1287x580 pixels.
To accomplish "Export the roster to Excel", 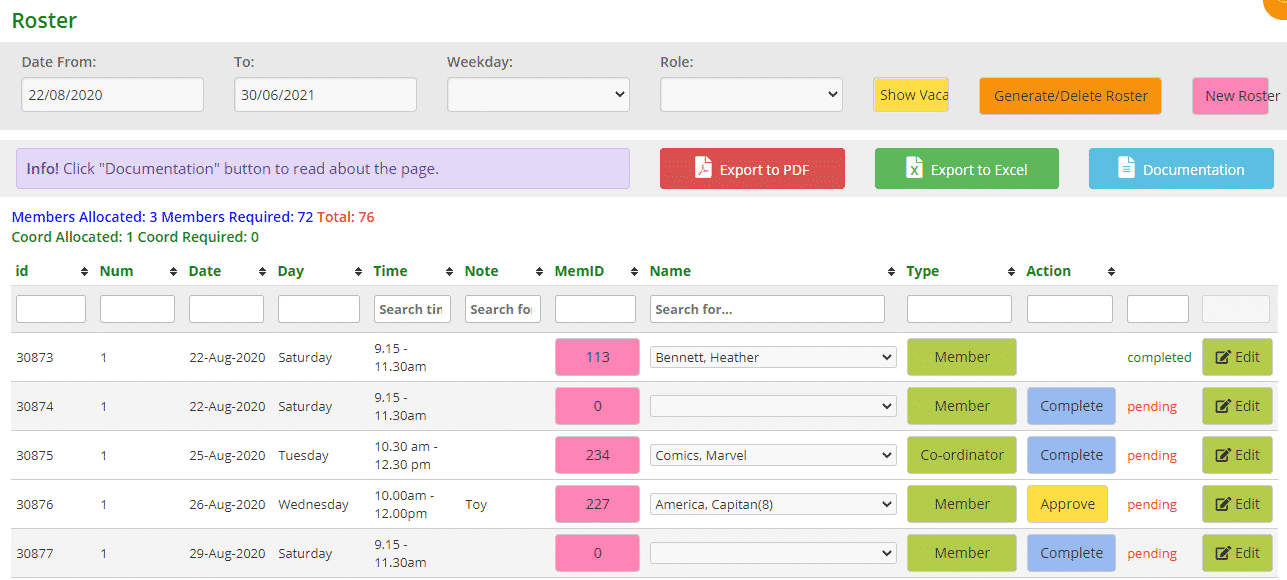I will click(966, 168).
